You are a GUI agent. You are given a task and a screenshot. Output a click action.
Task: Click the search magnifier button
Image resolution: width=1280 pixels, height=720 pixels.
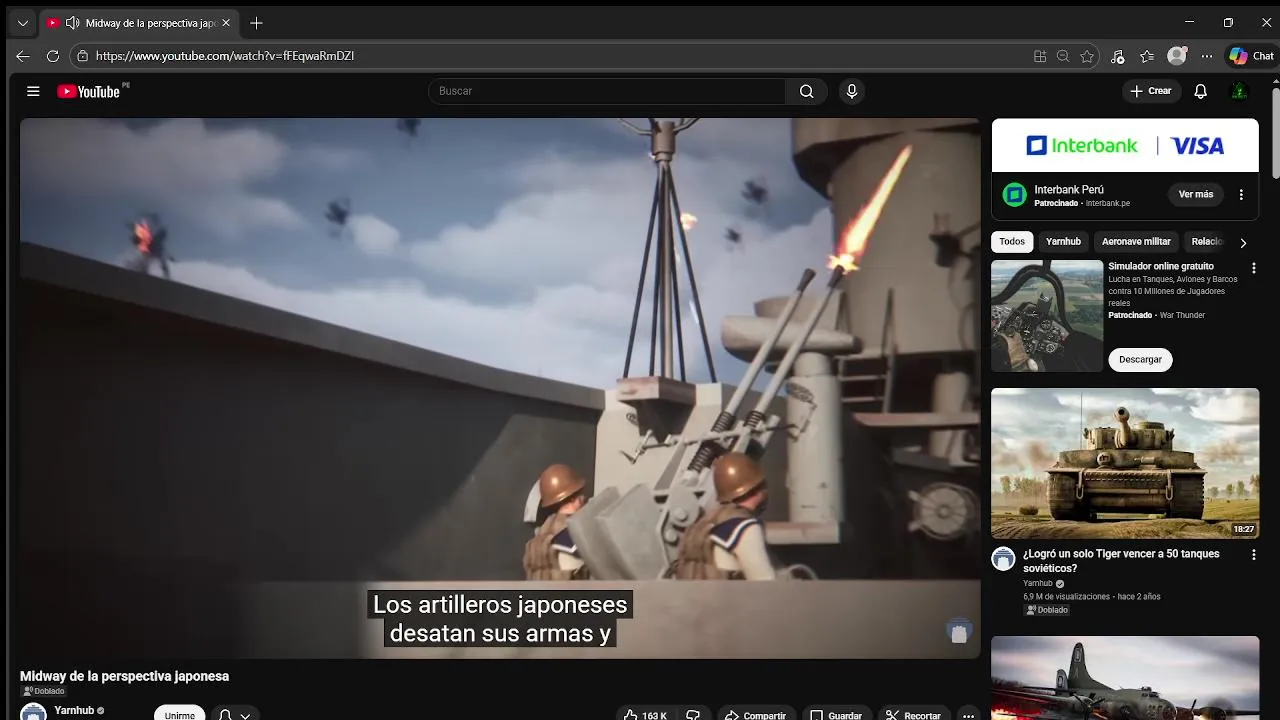pos(806,91)
